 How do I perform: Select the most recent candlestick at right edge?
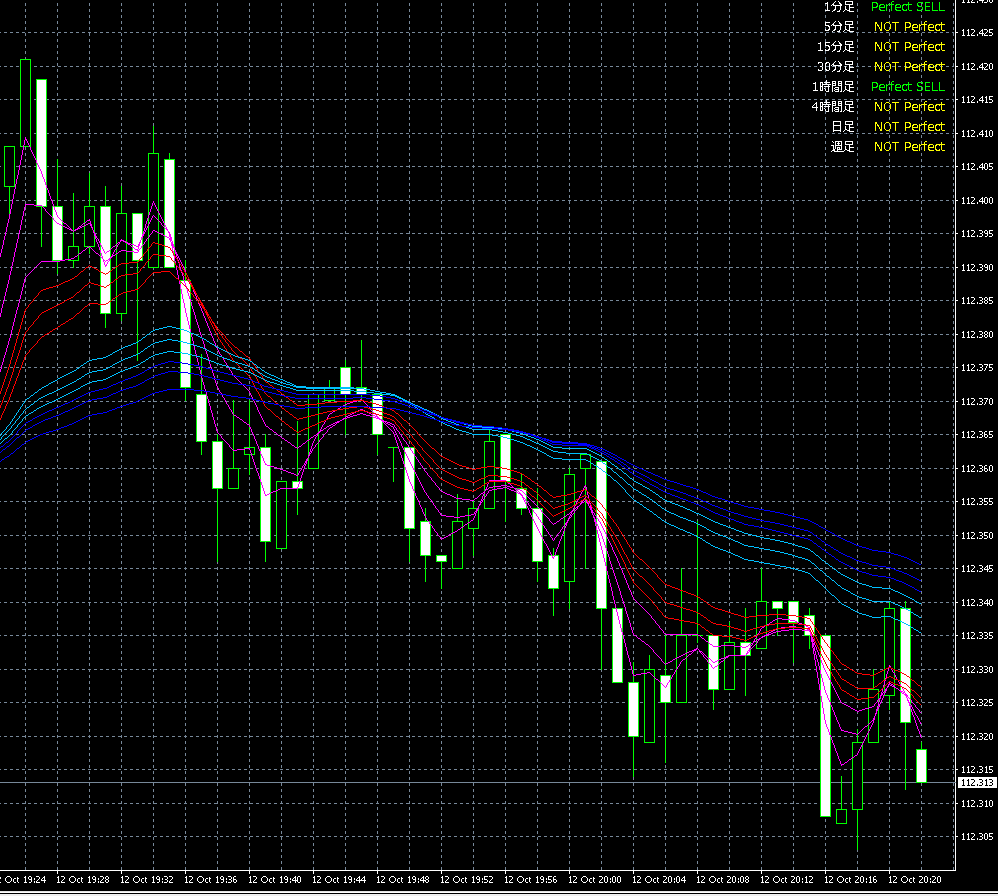[x=921, y=765]
